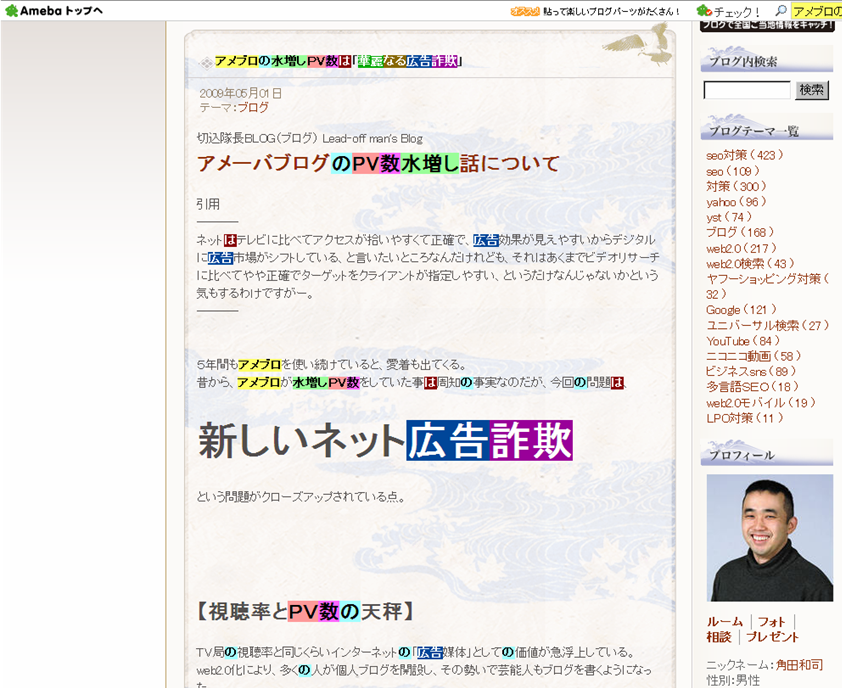842x688 pixels.
Task: Open the プレゼント profile link
Action: [772, 637]
